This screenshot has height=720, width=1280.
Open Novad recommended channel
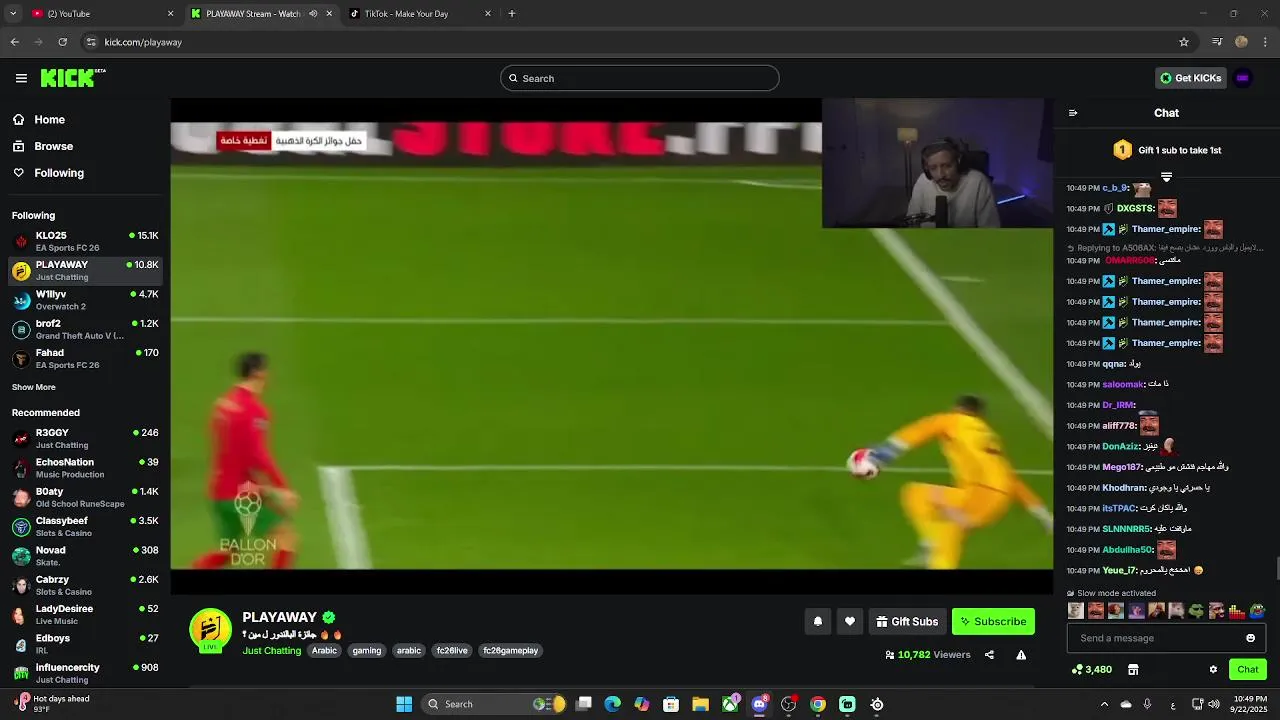pos(85,555)
